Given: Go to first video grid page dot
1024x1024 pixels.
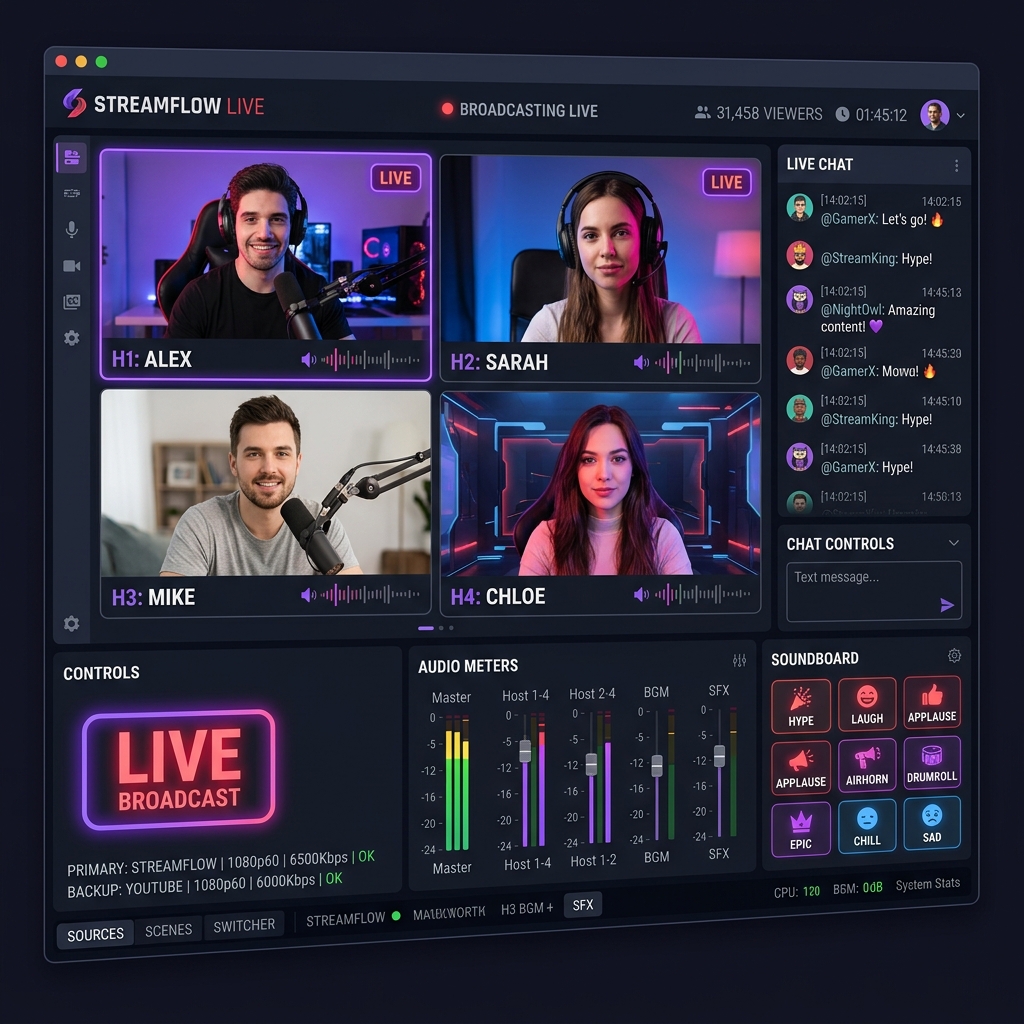Looking at the screenshot, I should tap(426, 628).
